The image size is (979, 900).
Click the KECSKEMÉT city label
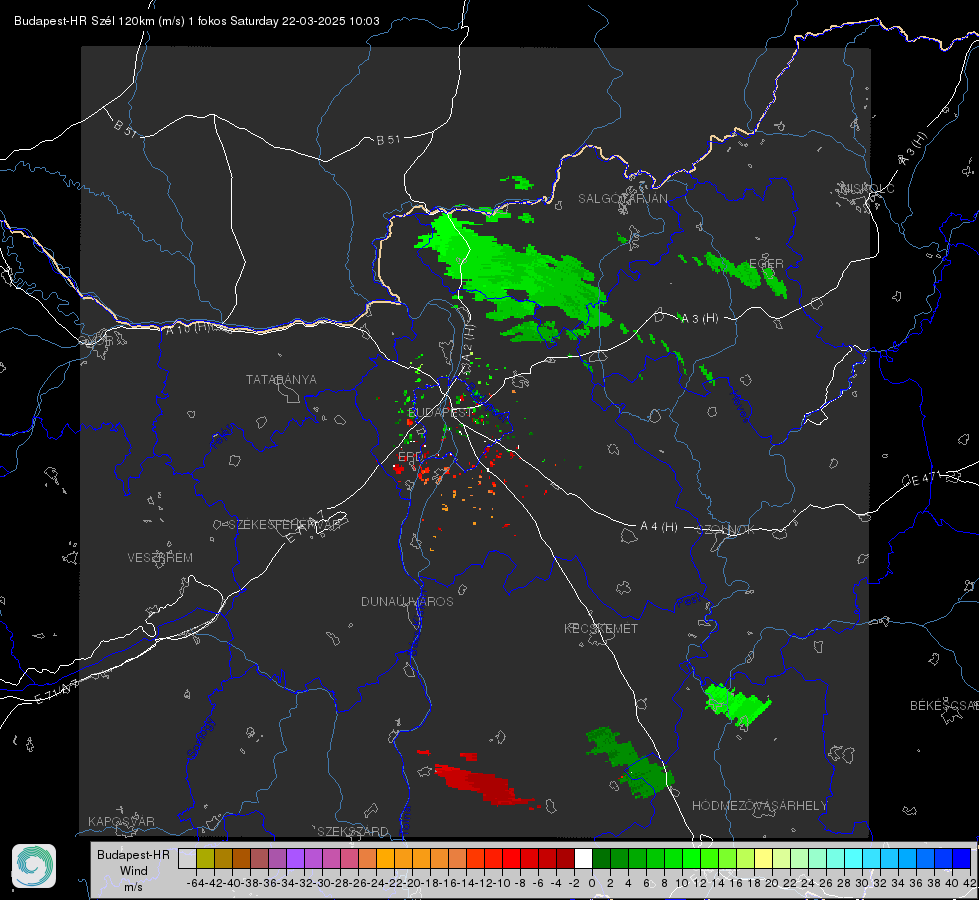click(x=601, y=628)
